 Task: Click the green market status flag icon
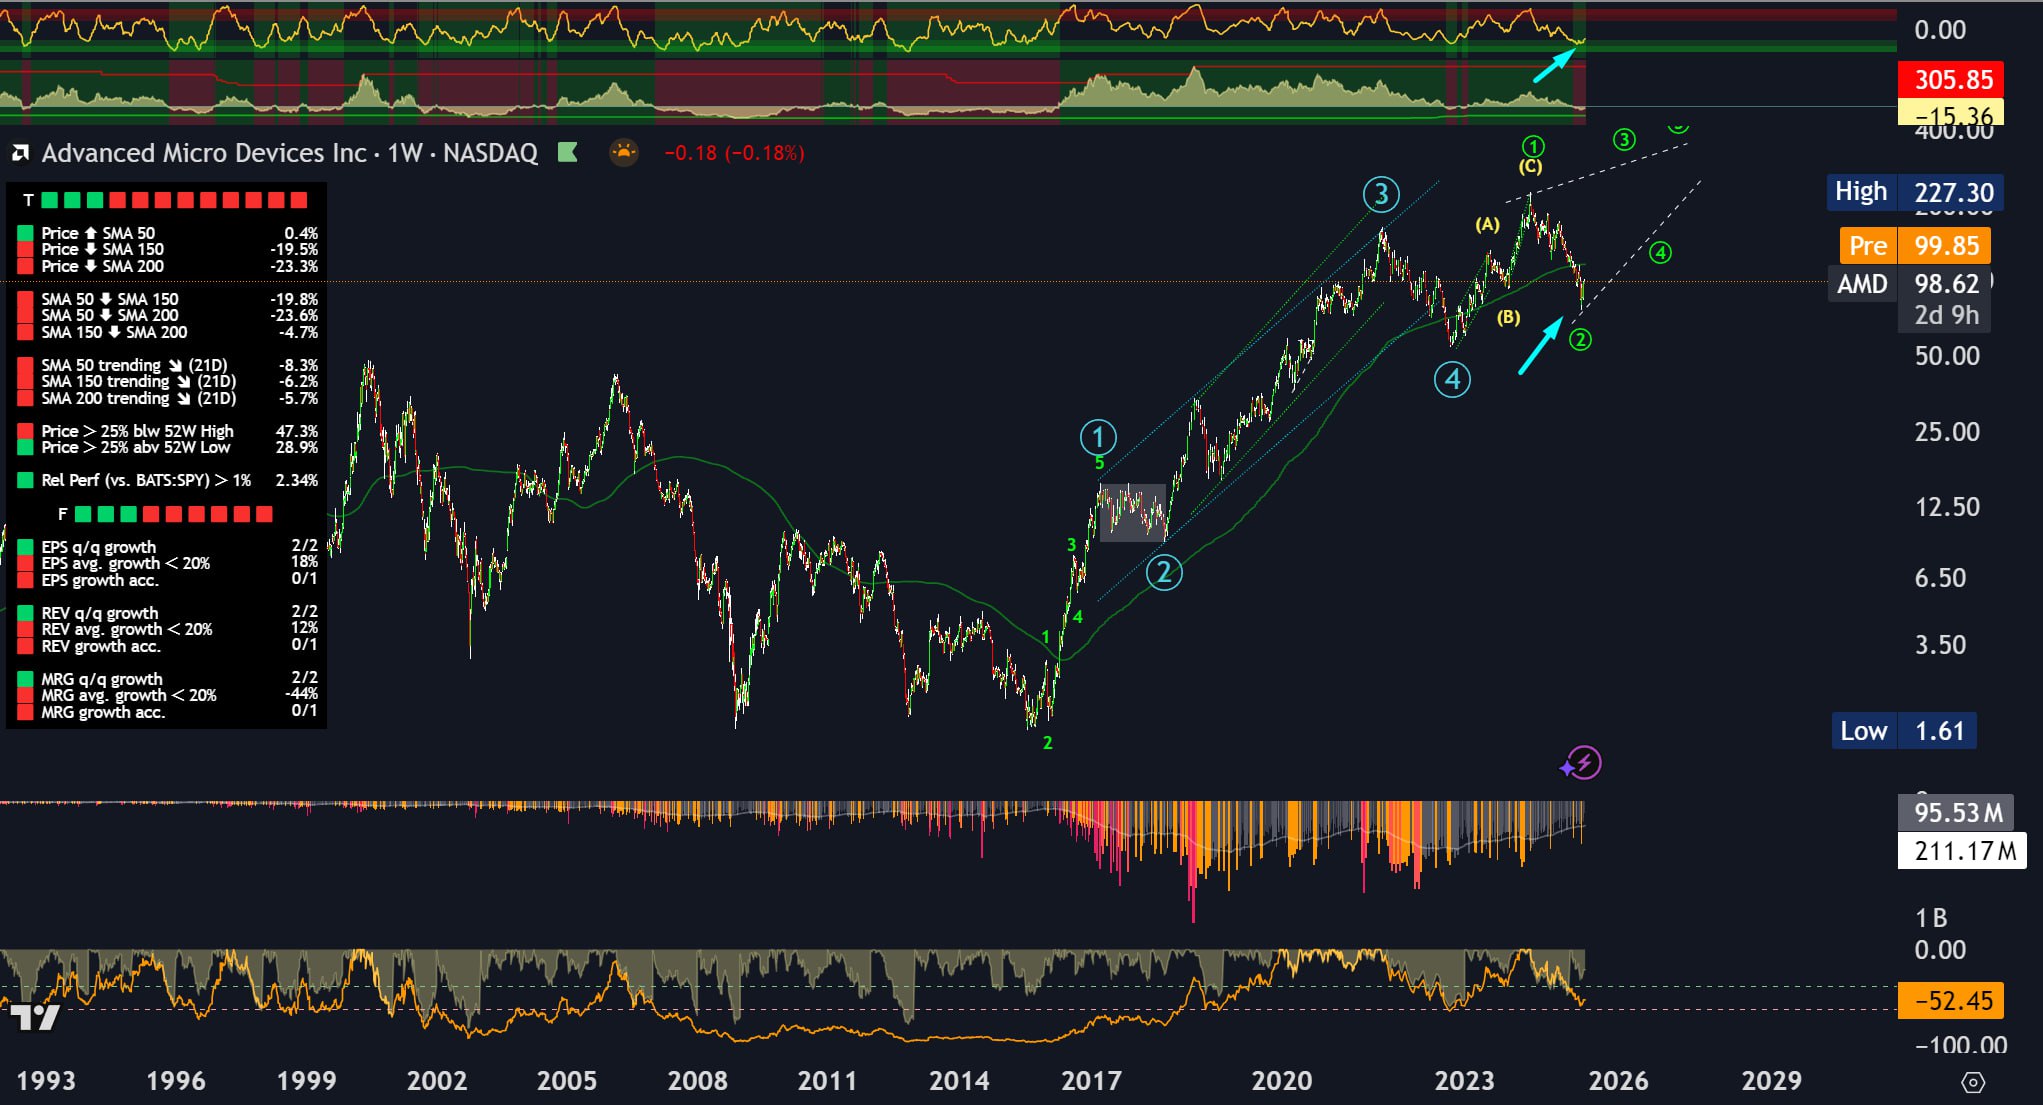(x=568, y=153)
